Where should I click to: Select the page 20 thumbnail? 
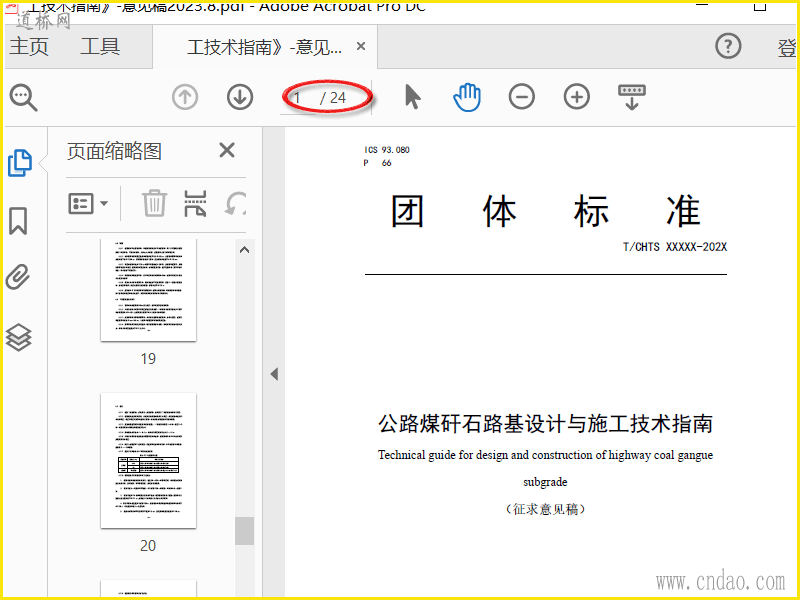tap(148, 460)
